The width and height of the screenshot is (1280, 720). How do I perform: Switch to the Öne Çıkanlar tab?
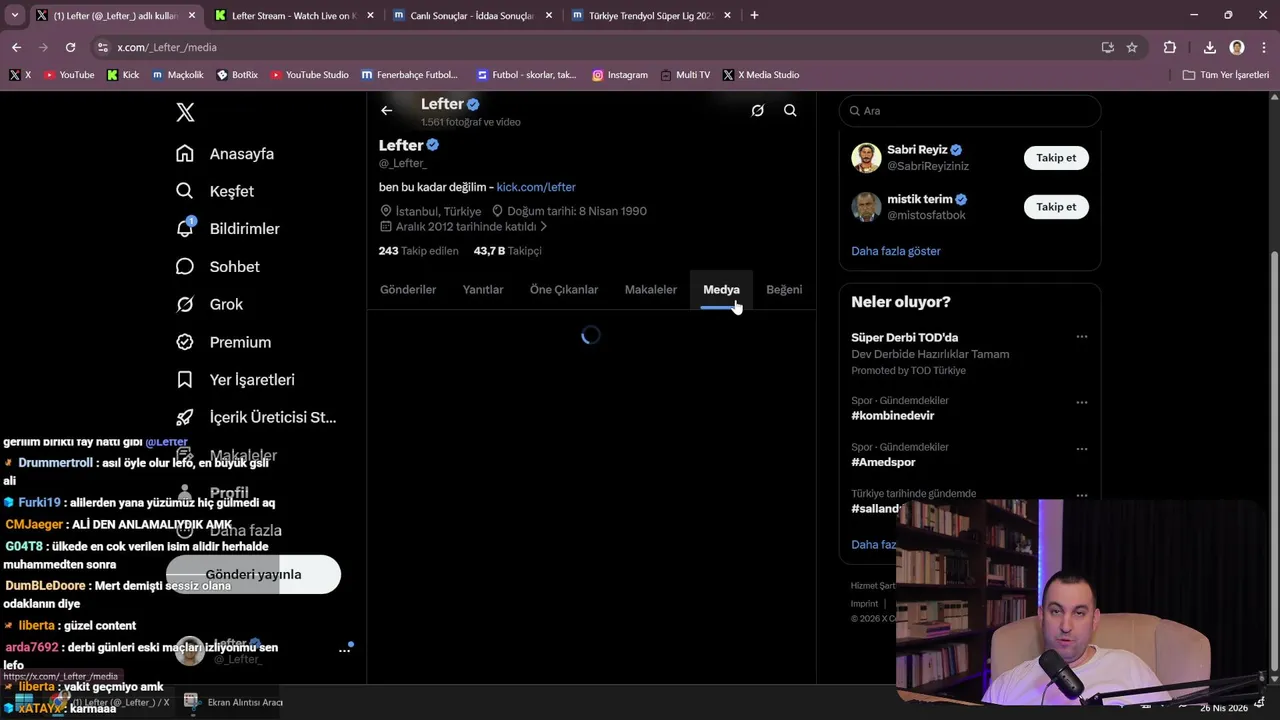pos(564,290)
